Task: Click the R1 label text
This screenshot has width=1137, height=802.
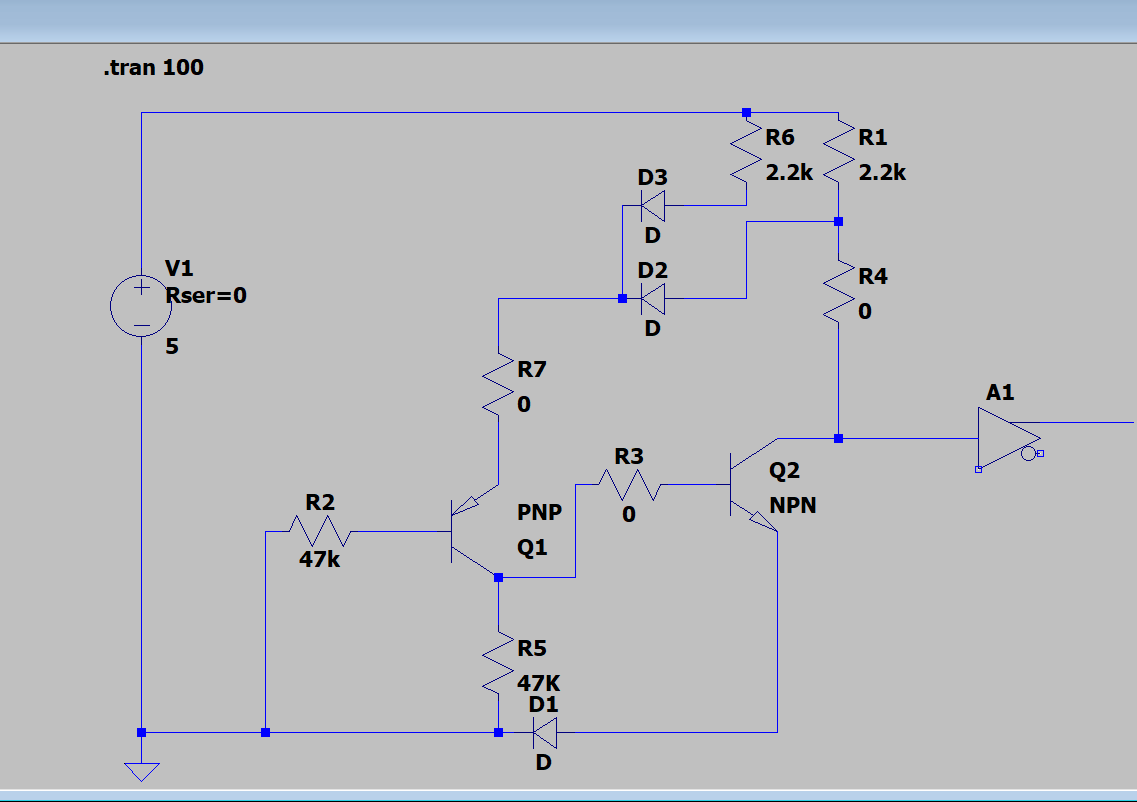Action: pos(872,137)
